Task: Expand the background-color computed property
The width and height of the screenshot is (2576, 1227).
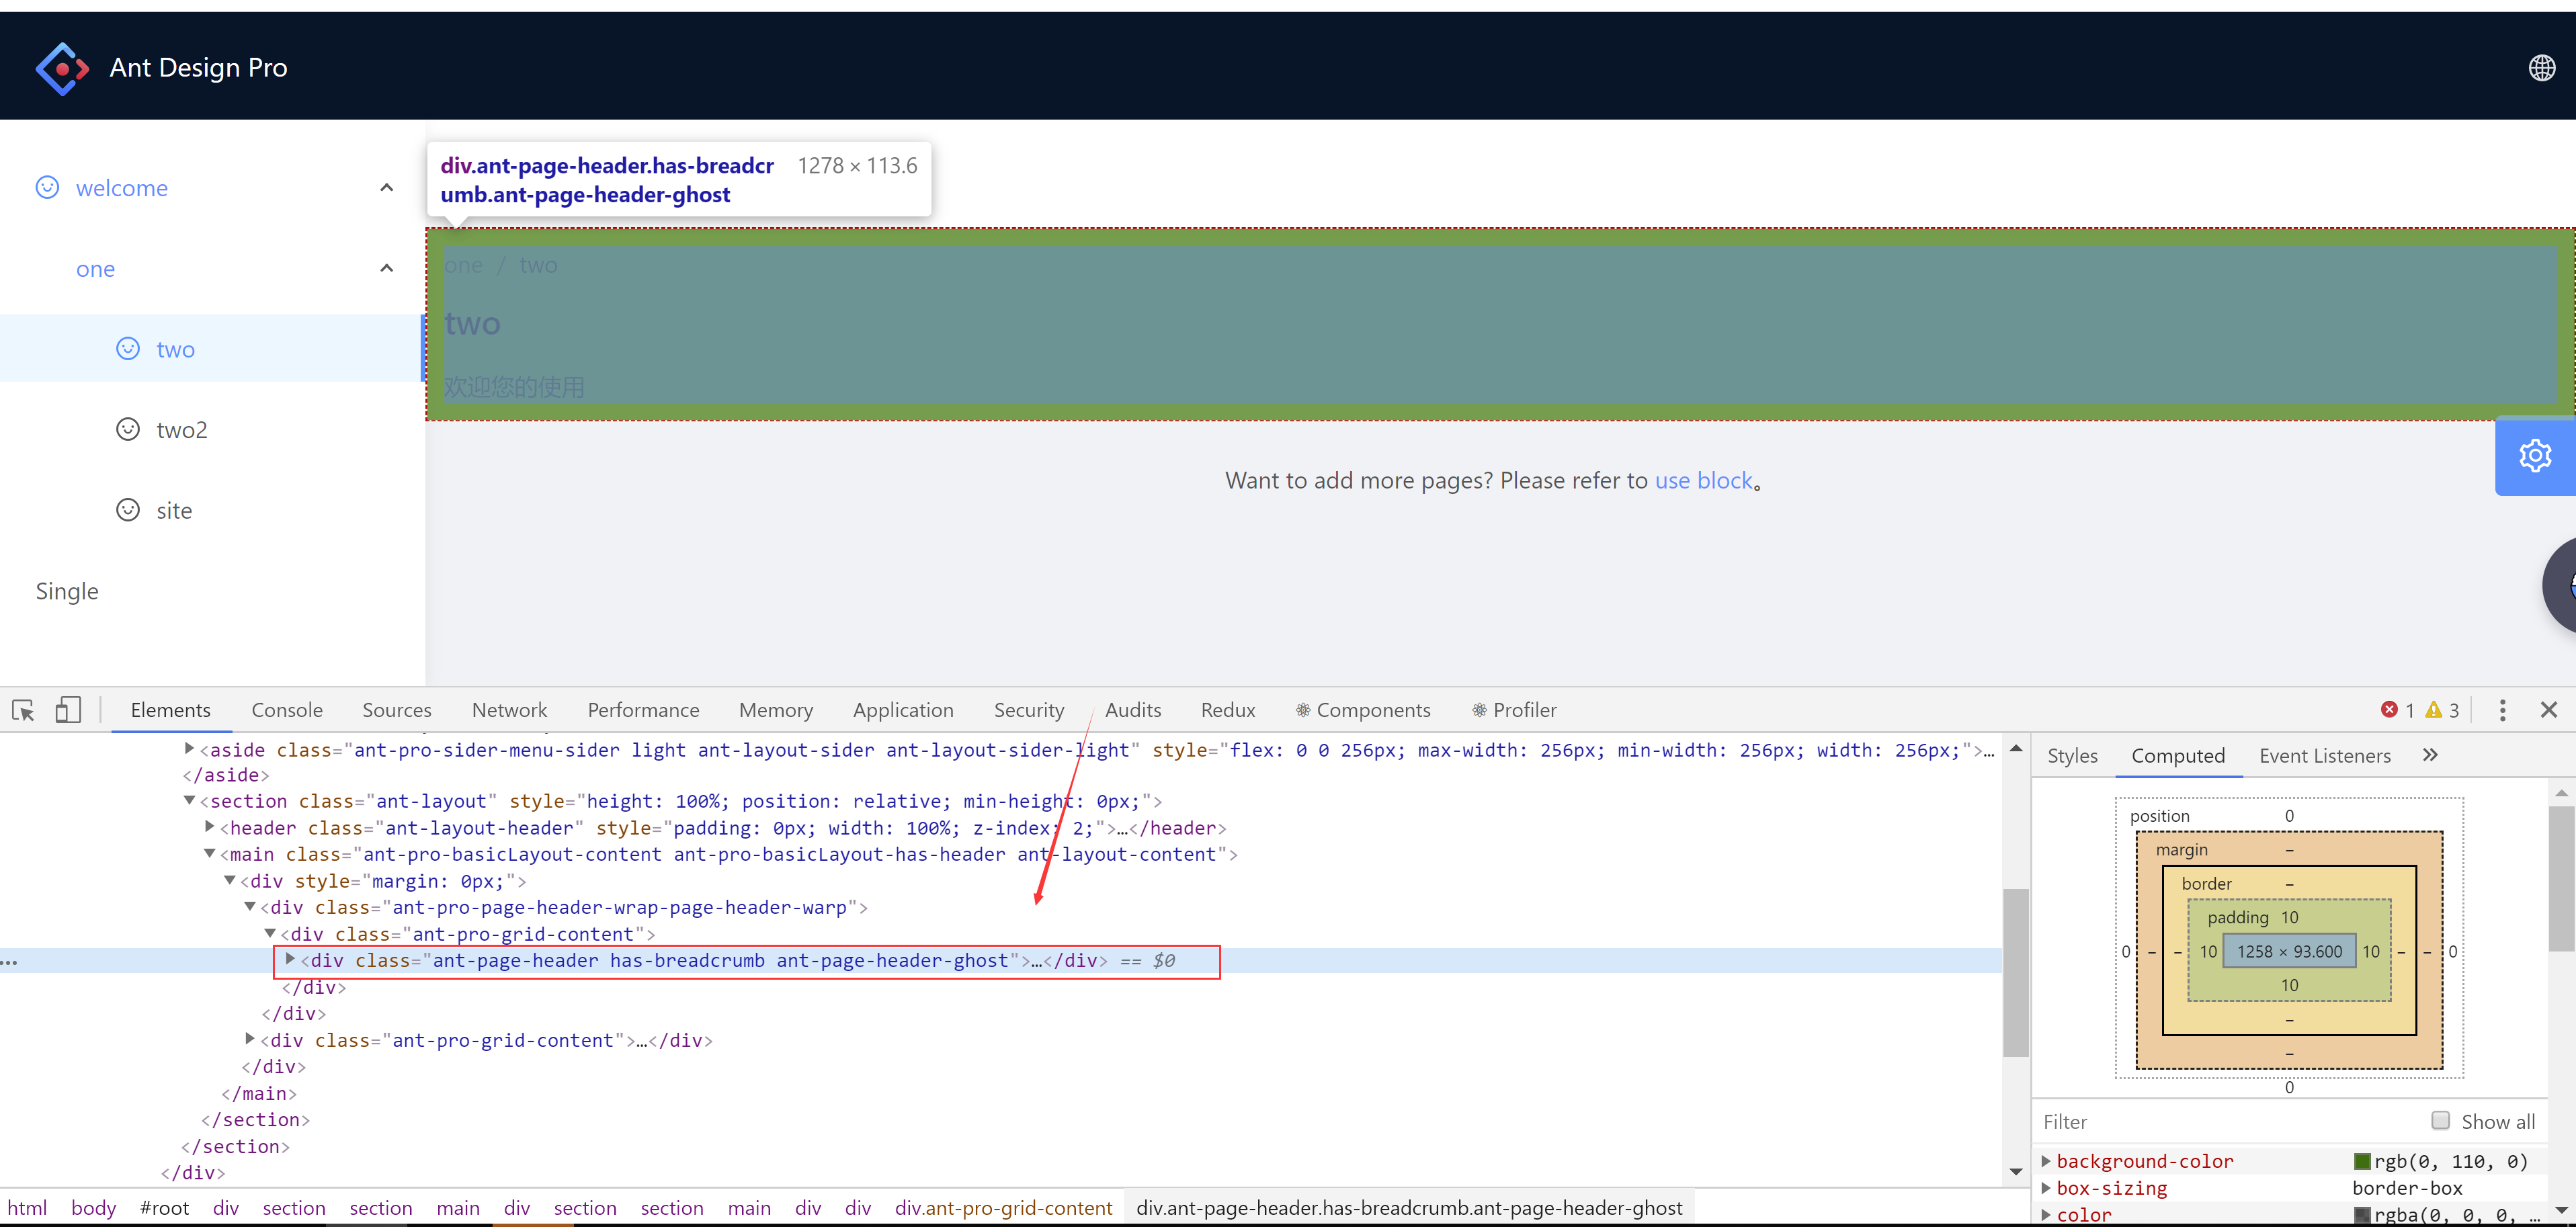Action: [2046, 1161]
